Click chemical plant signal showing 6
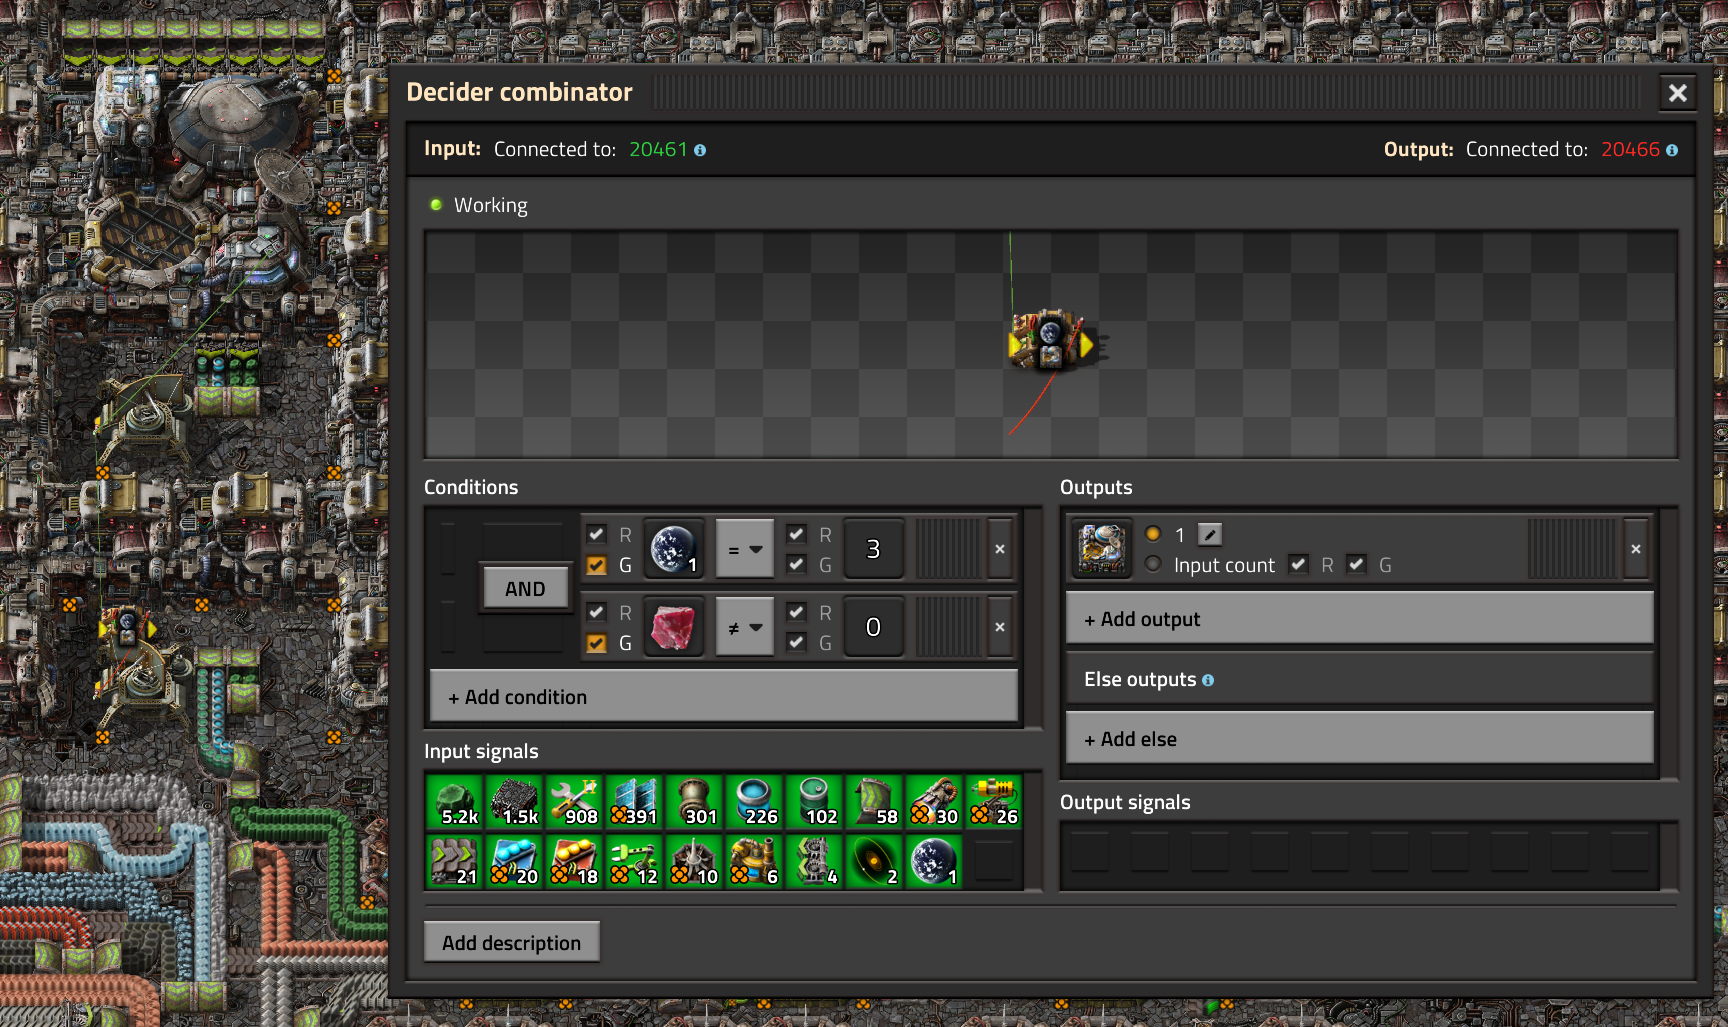1728x1027 pixels. [x=754, y=861]
